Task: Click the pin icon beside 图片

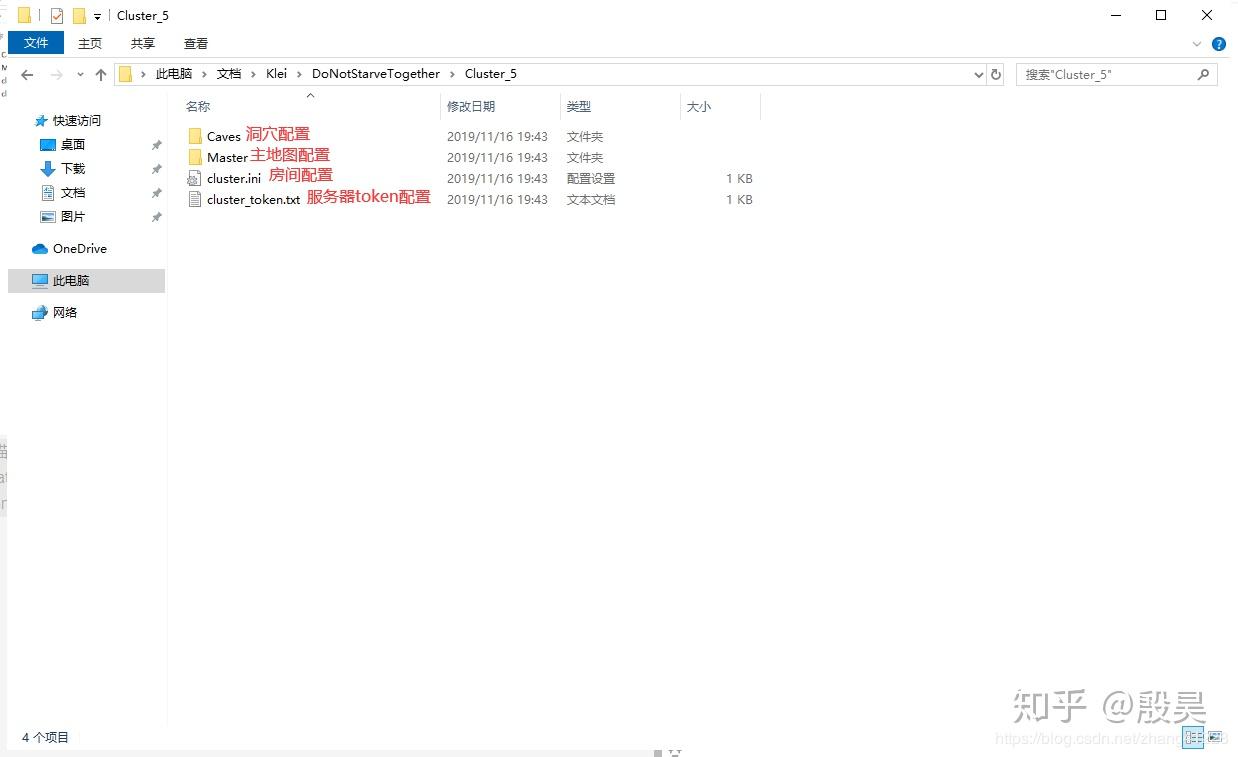Action: click(x=156, y=217)
